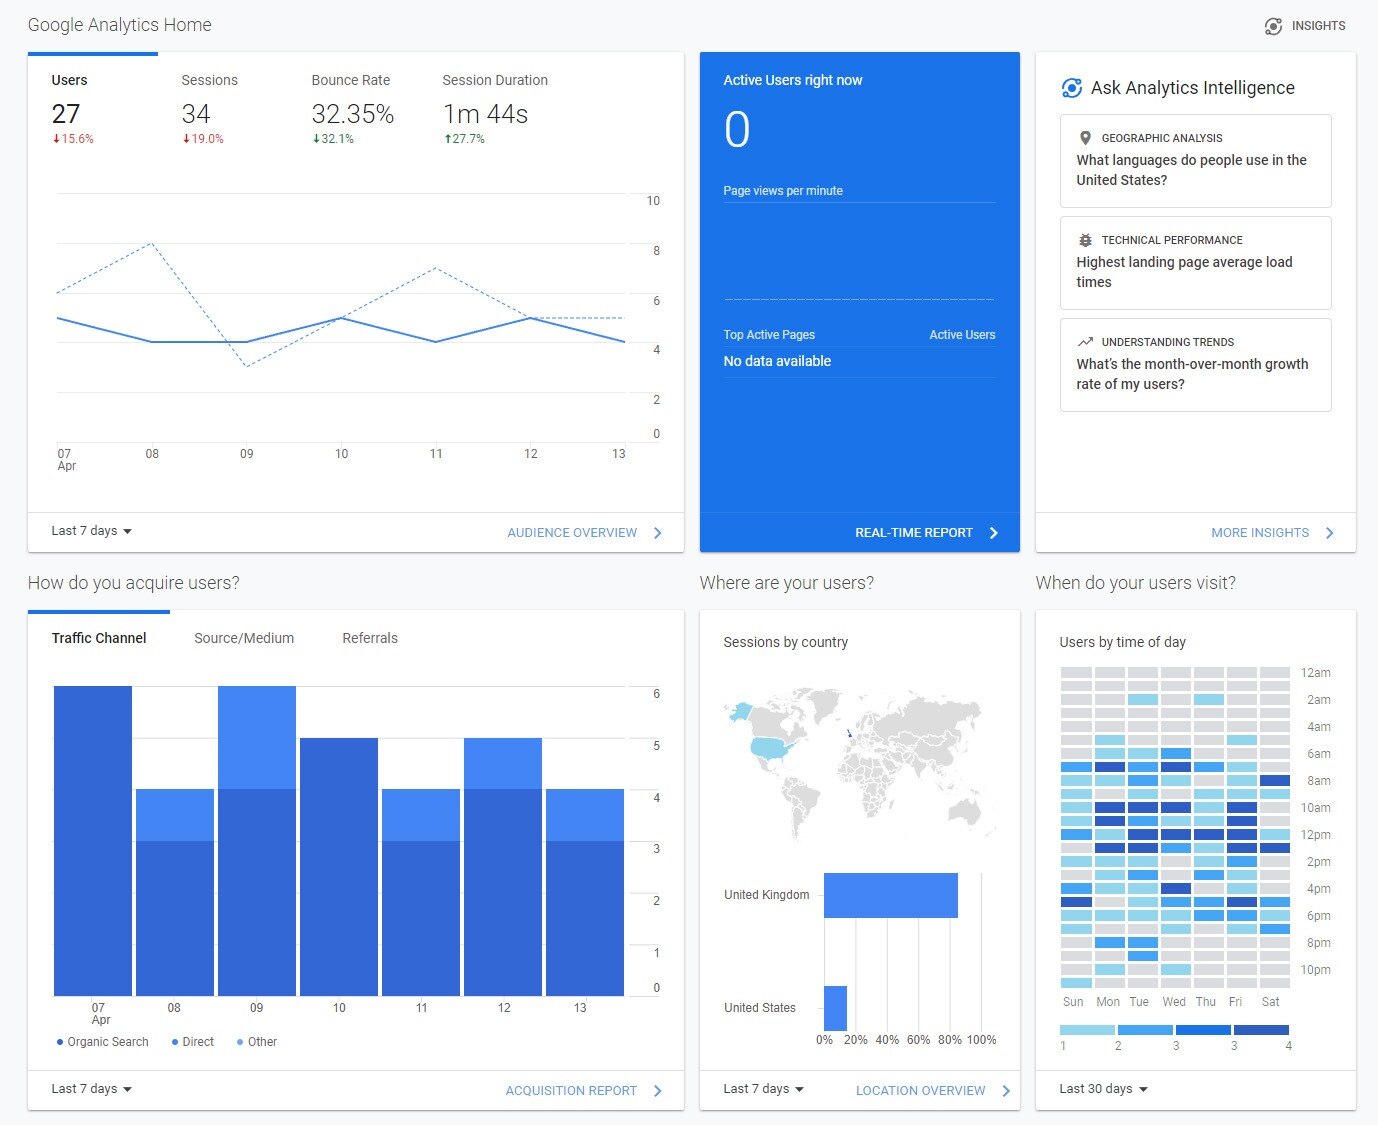Select the Sessions metric tab
Image resolution: width=1378 pixels, height=1125 pixels.
(x=209, y=80)
